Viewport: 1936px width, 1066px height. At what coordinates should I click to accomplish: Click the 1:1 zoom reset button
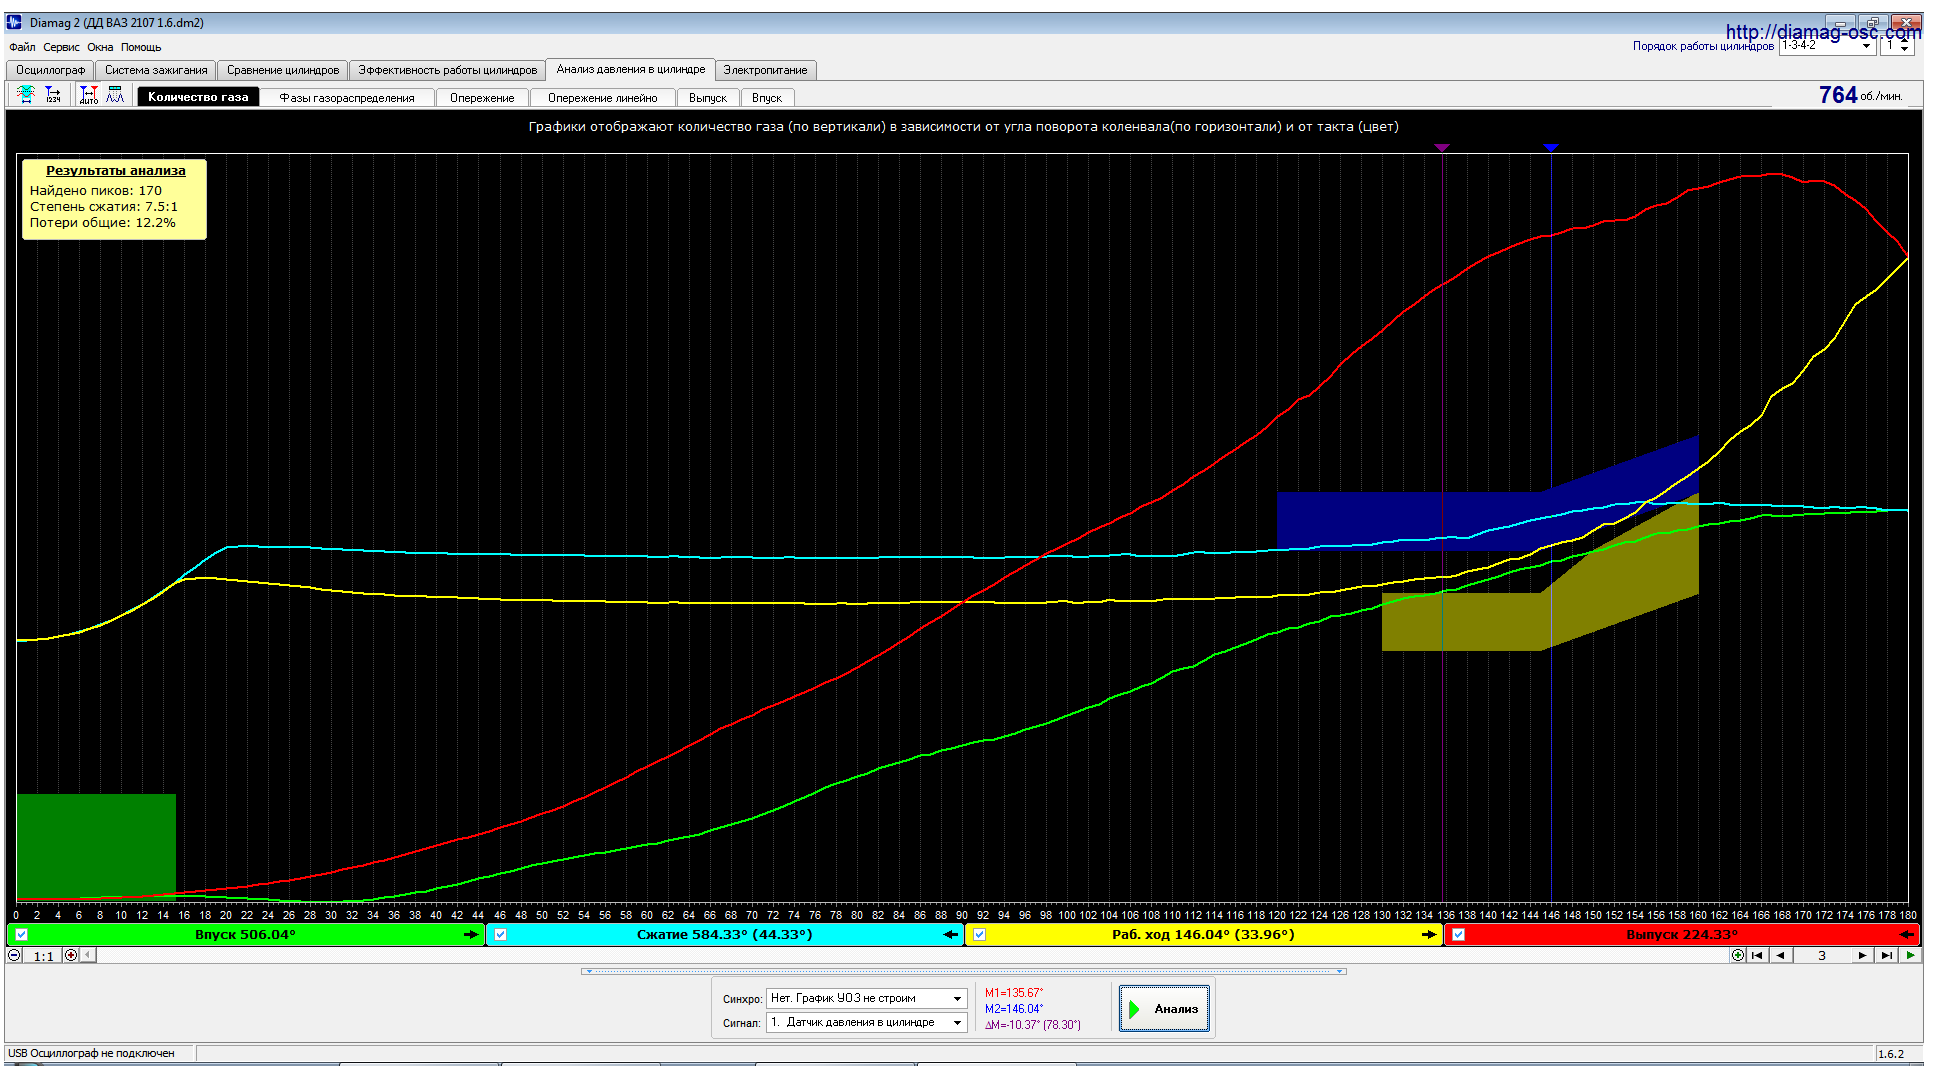[x=43, y=956]
